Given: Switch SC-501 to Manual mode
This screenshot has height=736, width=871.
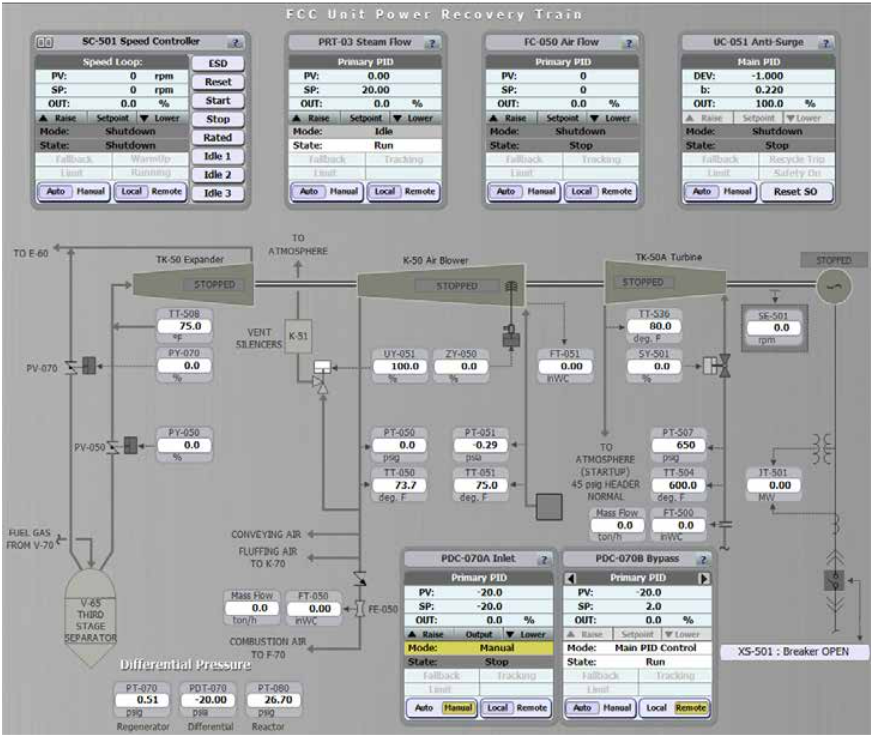Looking at the screenshot, I should (x=91, y=191).
